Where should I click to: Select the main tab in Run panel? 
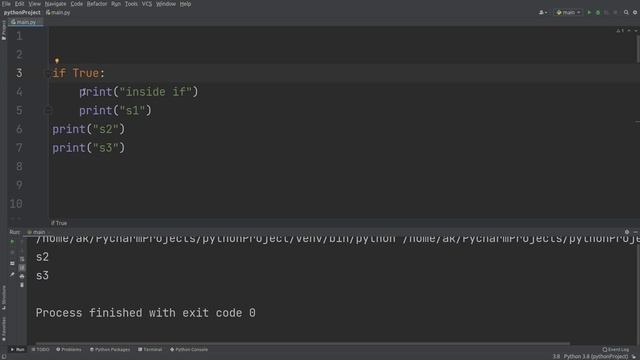click(x=36, y=232)
